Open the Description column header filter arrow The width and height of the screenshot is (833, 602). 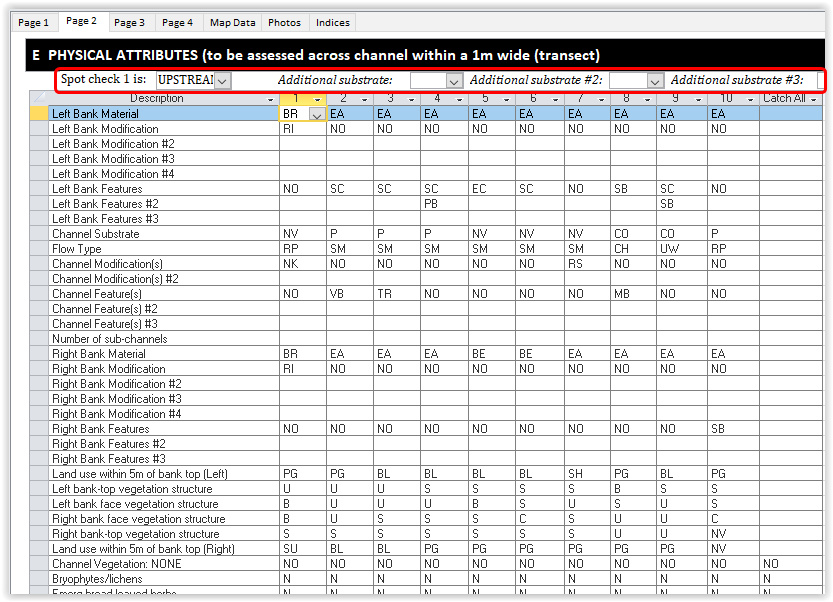270,99
